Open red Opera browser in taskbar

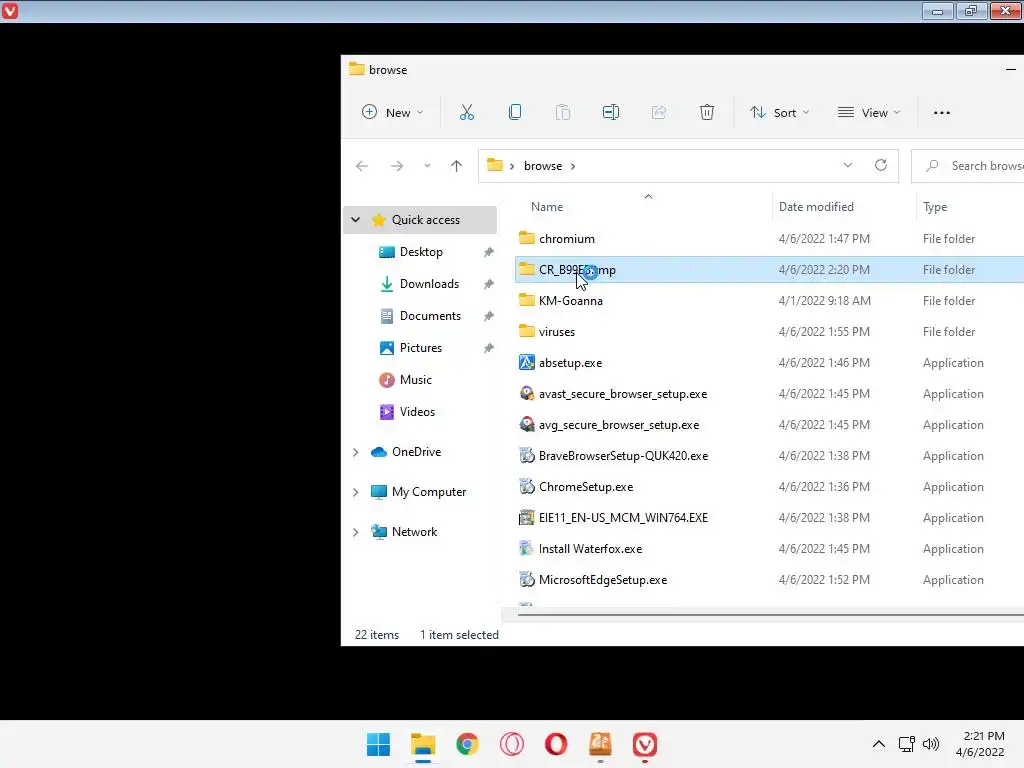tap(556, 744)
